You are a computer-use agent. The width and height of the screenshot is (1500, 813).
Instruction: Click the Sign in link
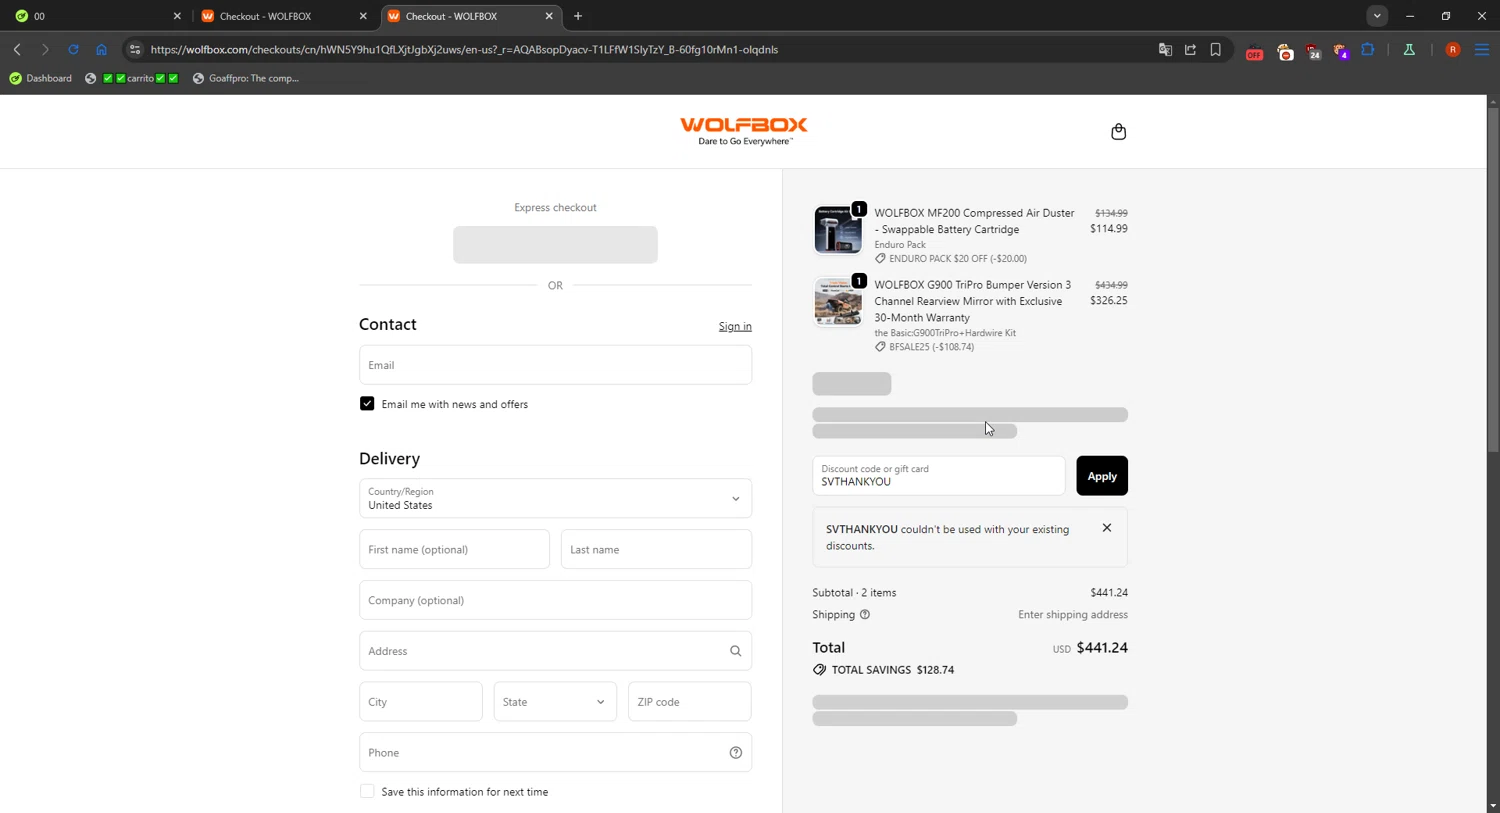735,327
